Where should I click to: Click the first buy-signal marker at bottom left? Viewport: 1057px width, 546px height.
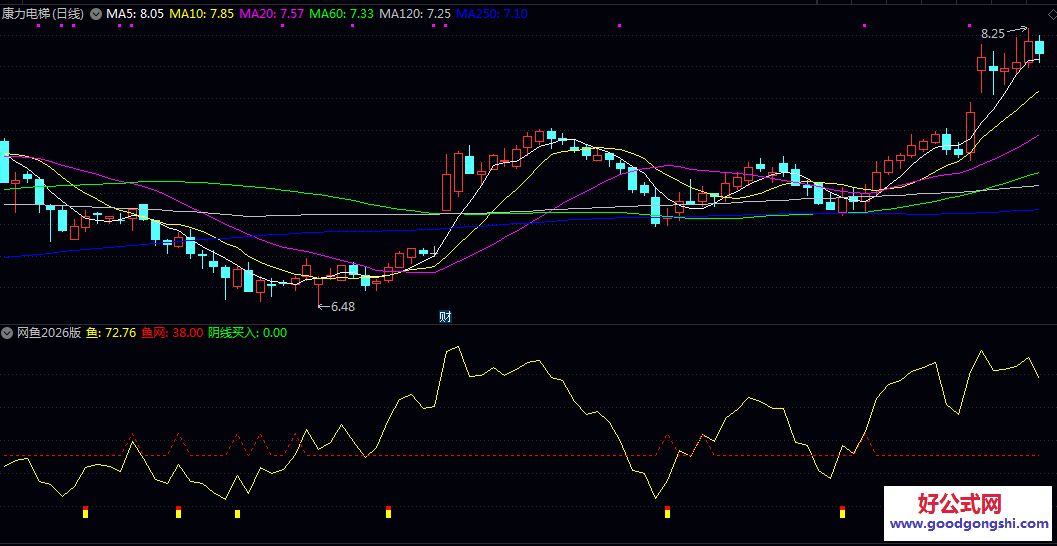click(85, 513)
